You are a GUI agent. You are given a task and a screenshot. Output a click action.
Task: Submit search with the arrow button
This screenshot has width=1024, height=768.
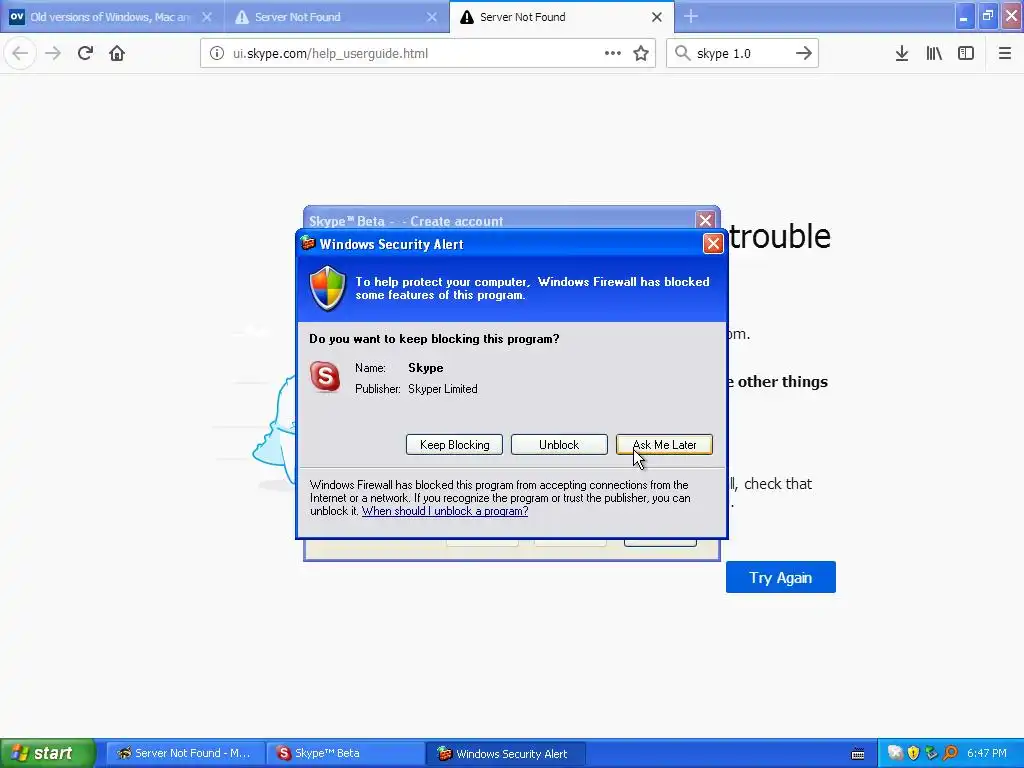pos(804,53)
